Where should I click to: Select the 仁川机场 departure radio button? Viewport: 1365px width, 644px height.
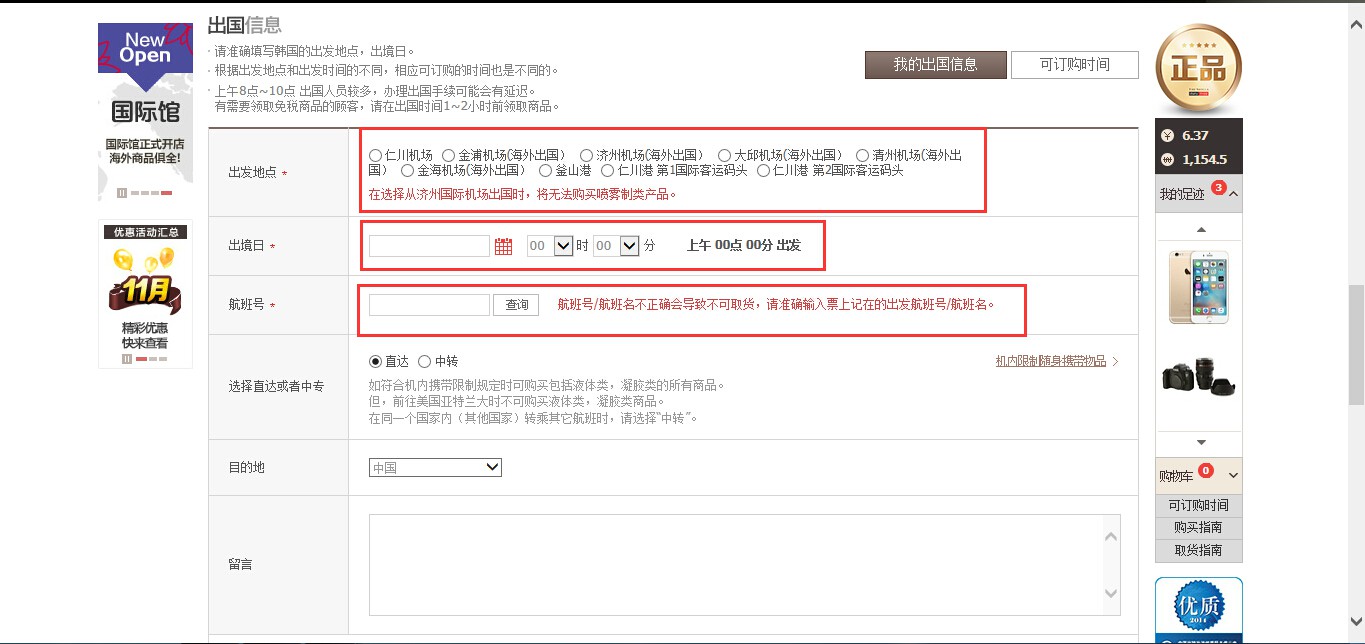pos(378,154)
